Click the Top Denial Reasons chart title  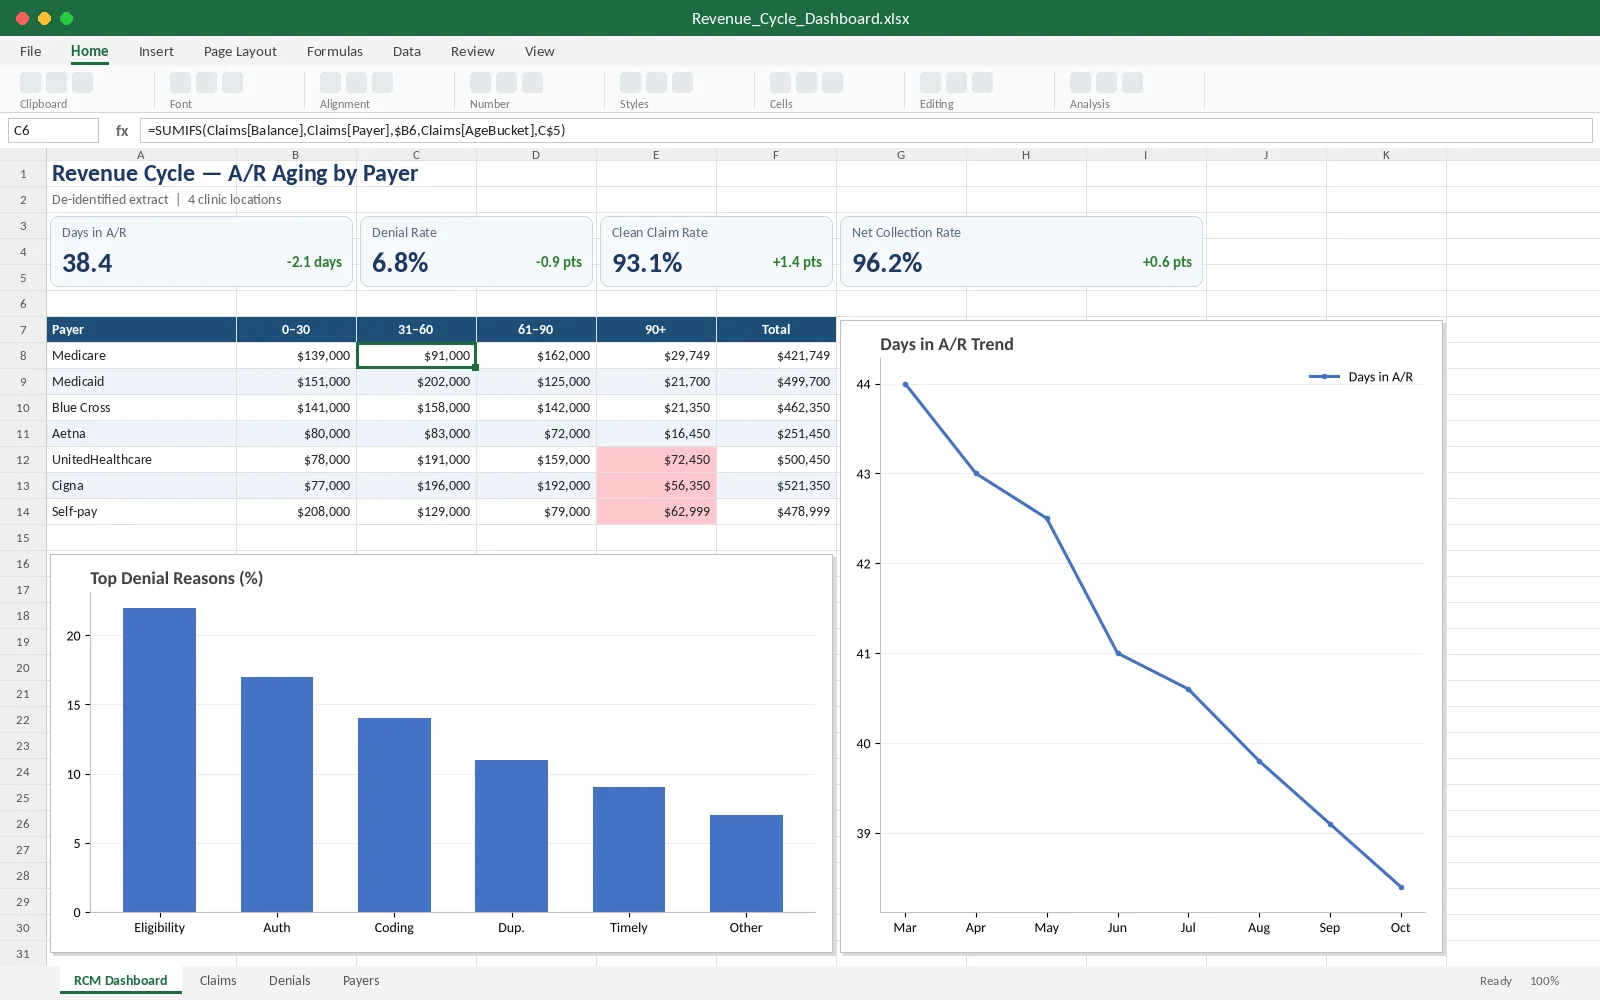pyautogui.click(x=176, y=578)
